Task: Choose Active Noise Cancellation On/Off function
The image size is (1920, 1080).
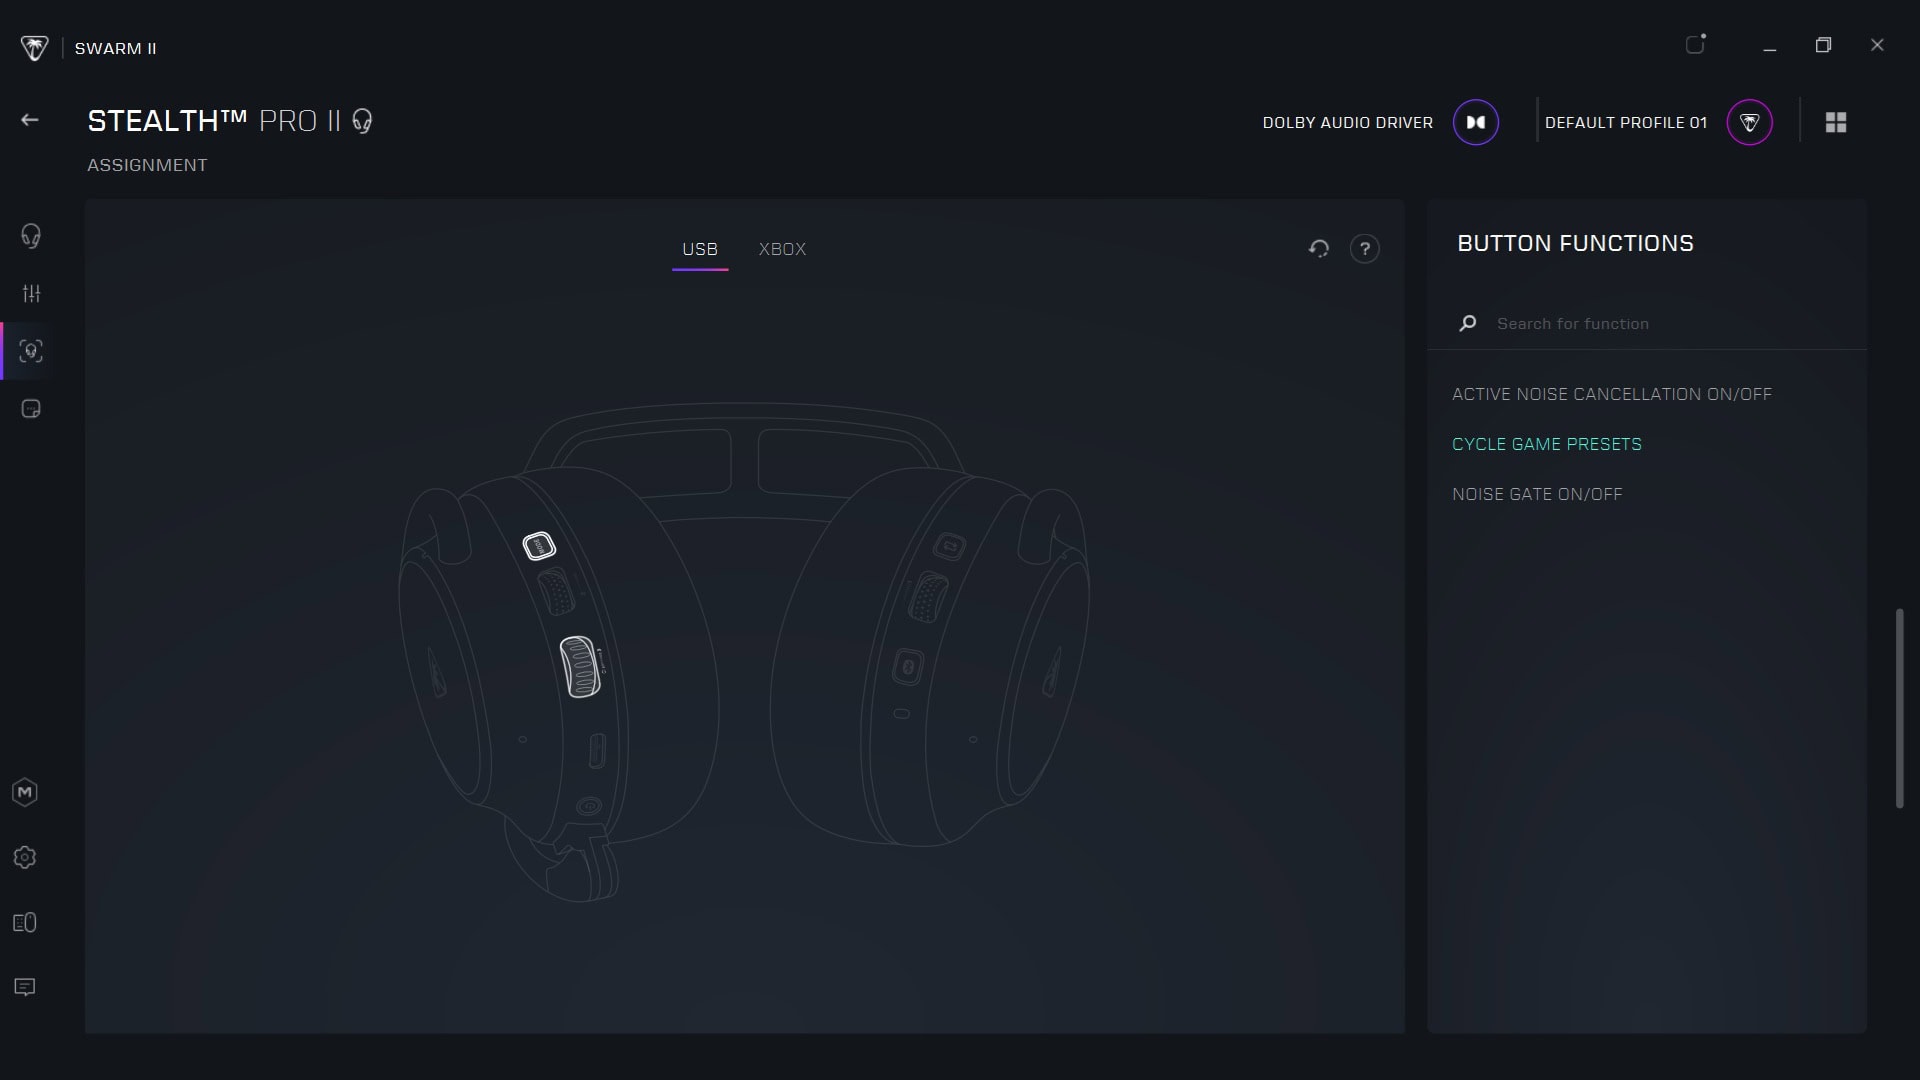Action: click(x=1612, y=394)
